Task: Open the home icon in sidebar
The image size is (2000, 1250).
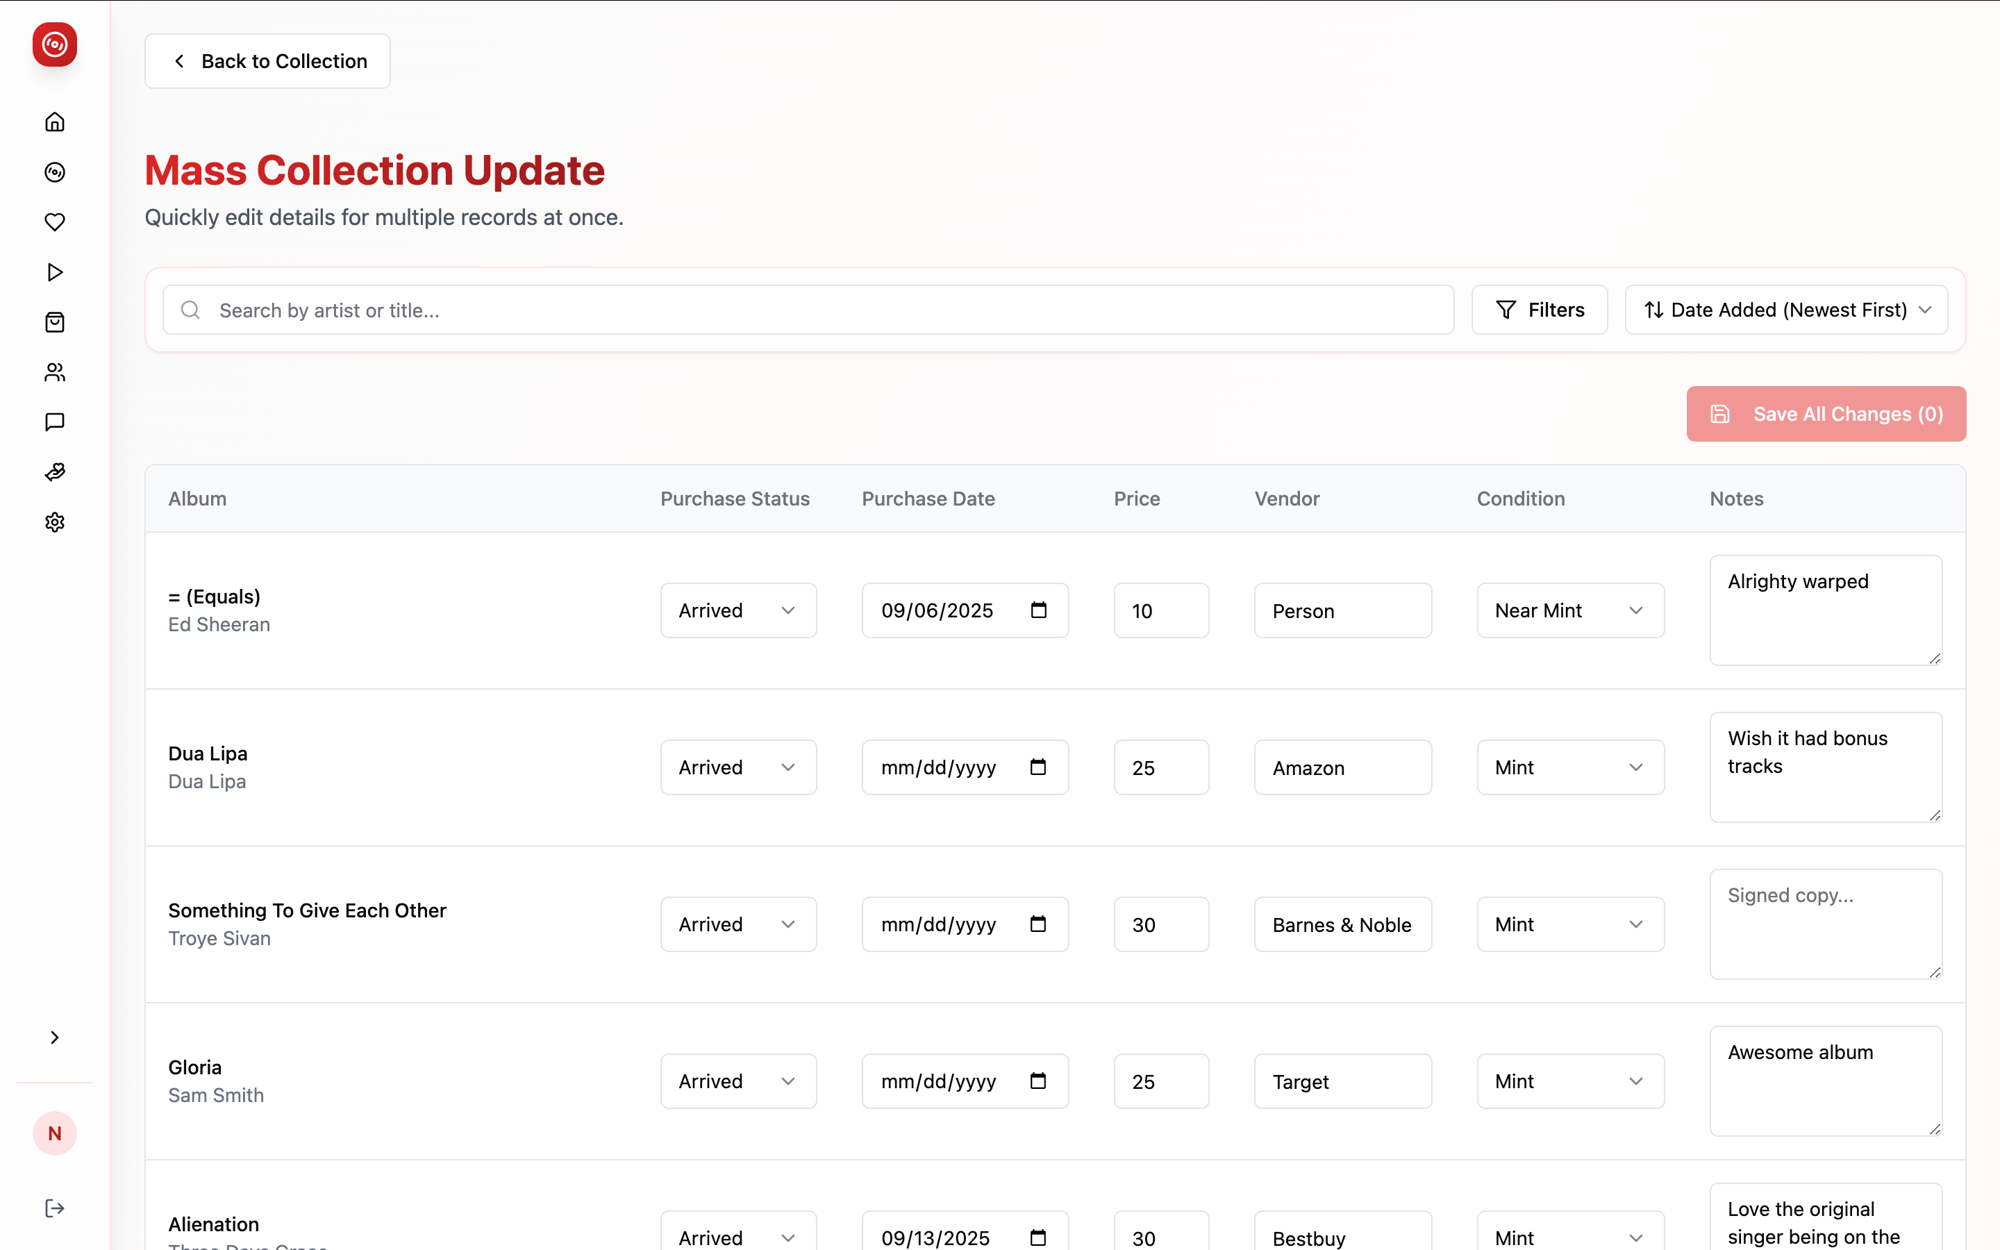Action: click(x=55, y=122)
